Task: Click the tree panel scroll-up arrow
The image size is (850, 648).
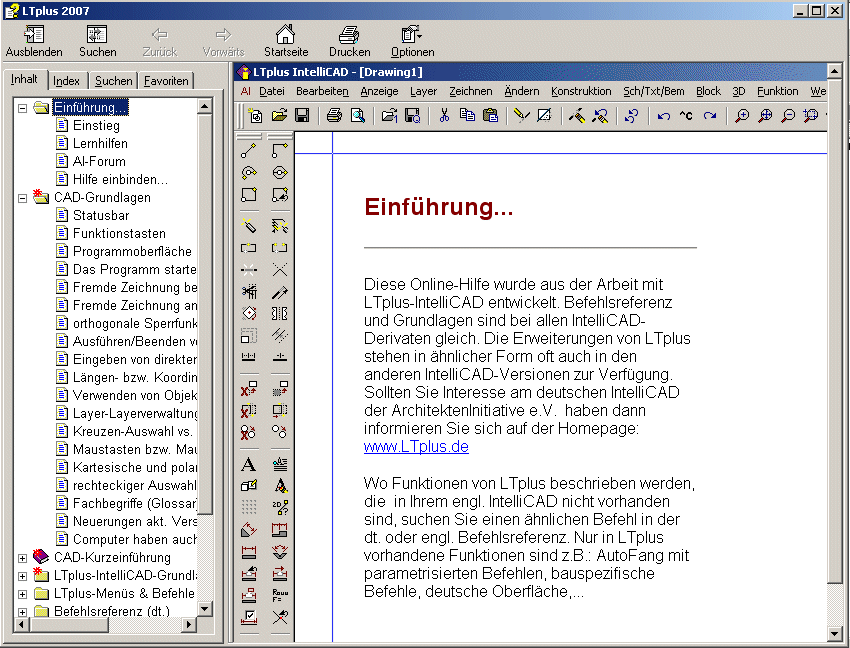Action: click(204, 106)
